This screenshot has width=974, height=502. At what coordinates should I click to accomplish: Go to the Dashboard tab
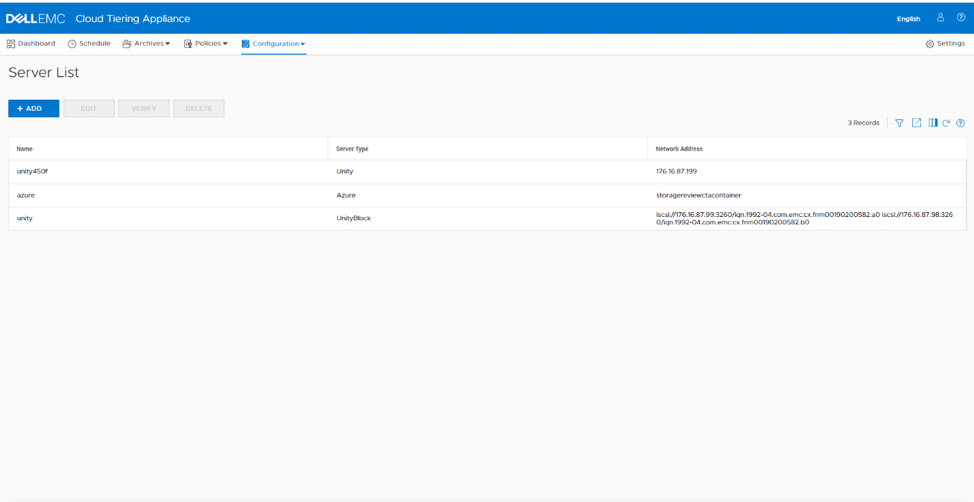click(x=30, y=43)
